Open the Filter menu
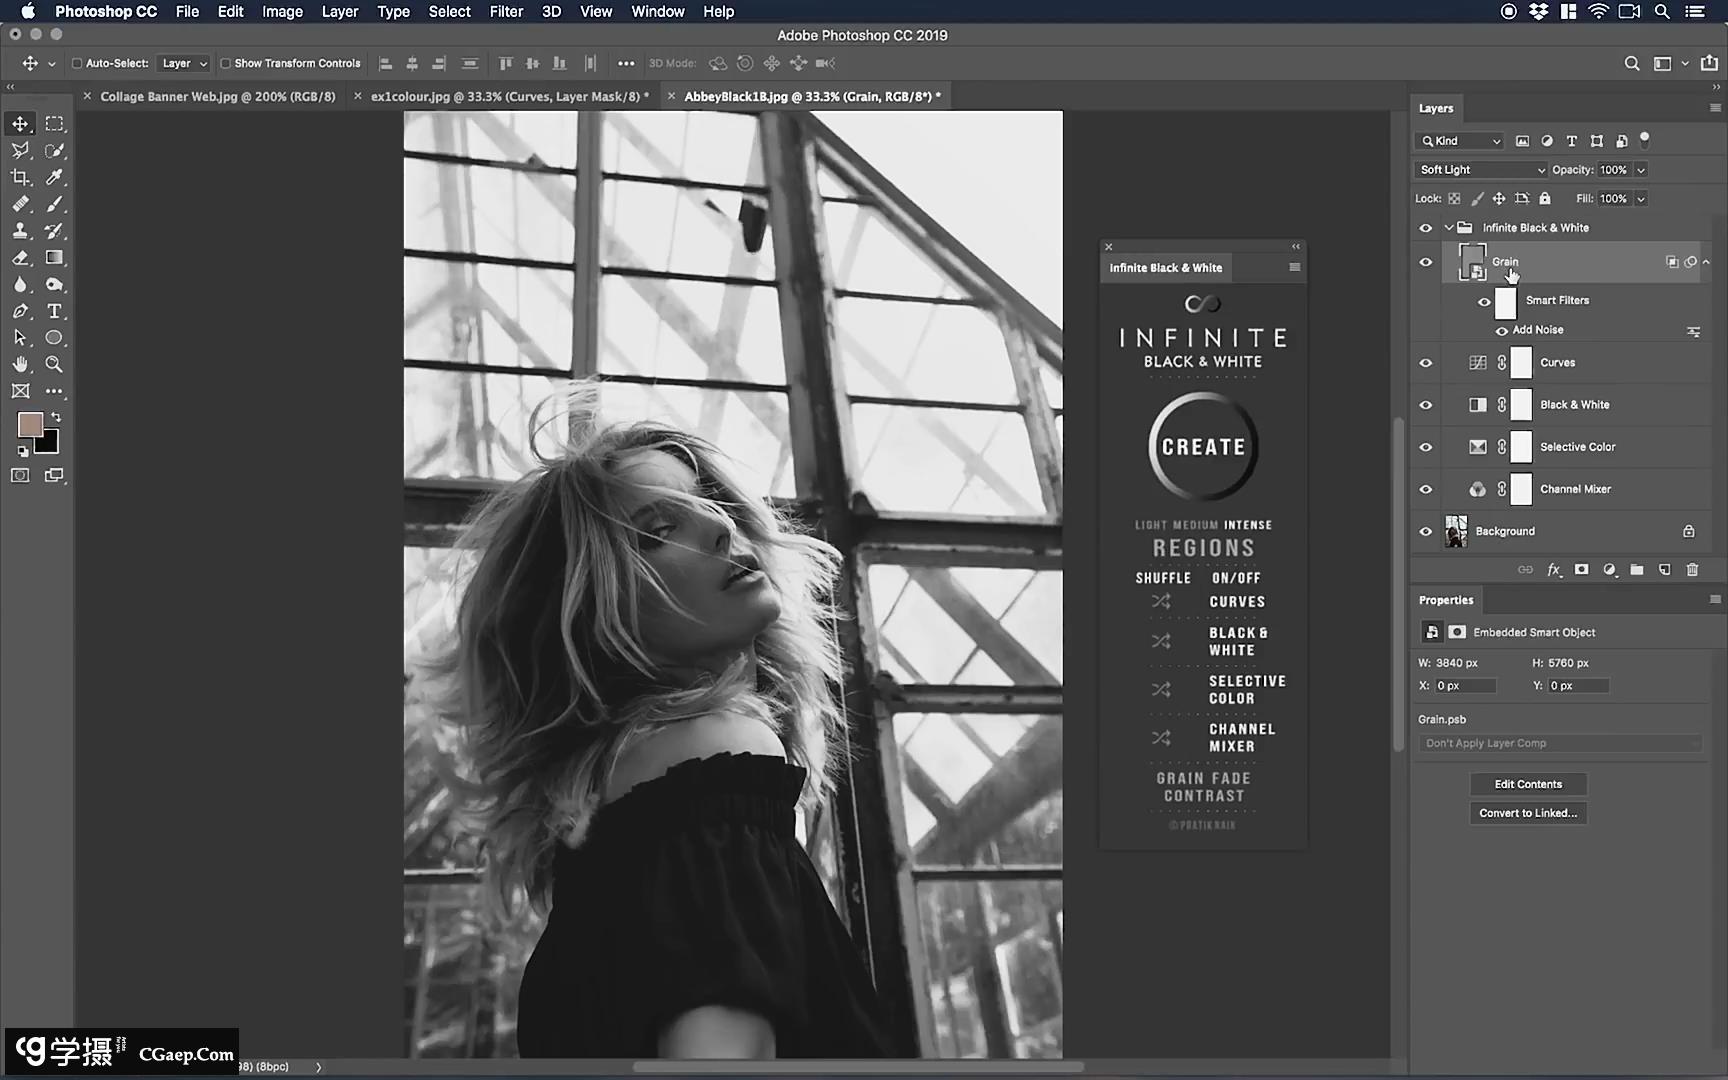1728x1080 pixels. tap(506, 12)
